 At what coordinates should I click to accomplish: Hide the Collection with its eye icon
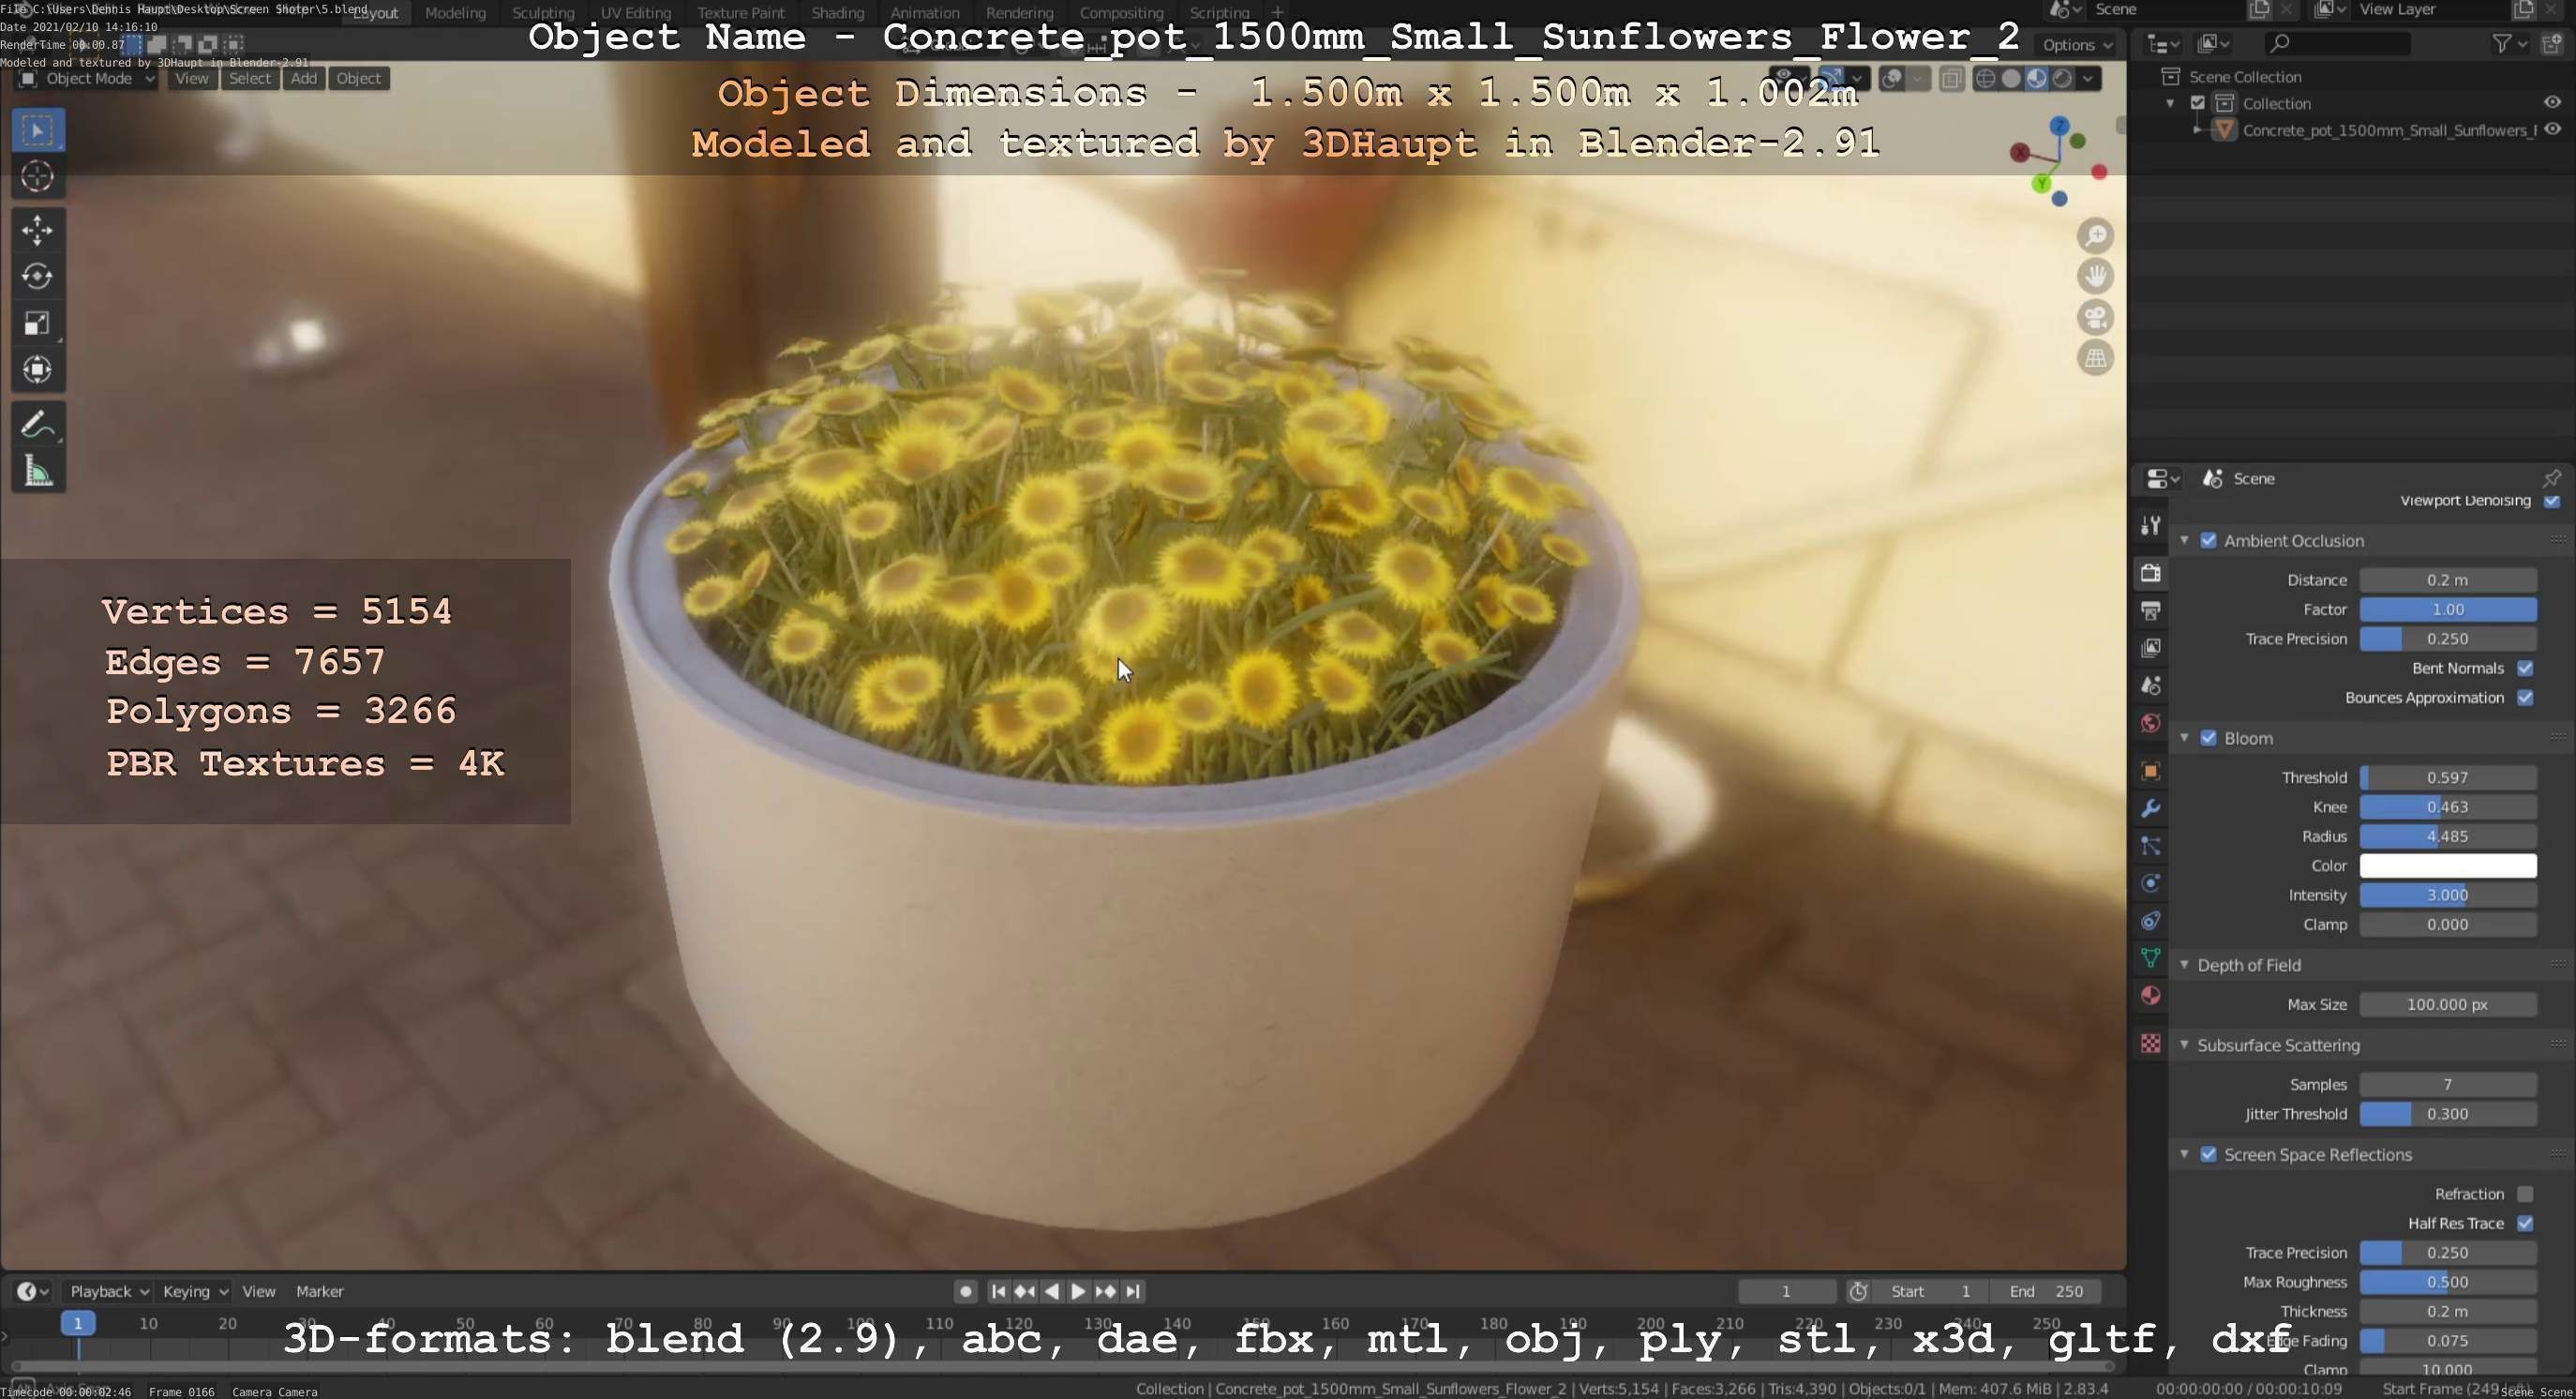point(2552,102)
